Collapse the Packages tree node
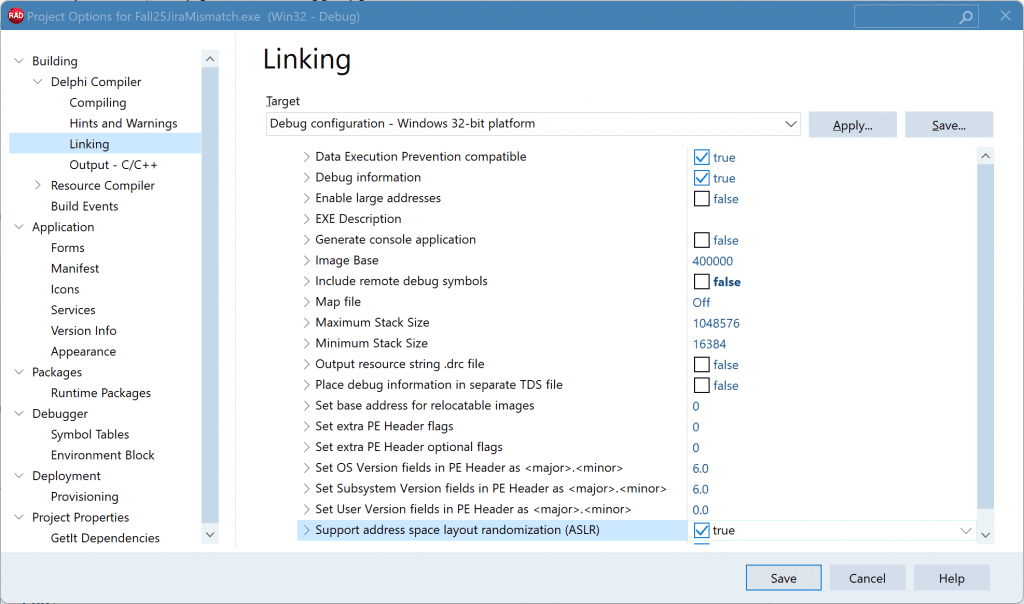Viewport: 1024px width, 604px height. point(19,372)
